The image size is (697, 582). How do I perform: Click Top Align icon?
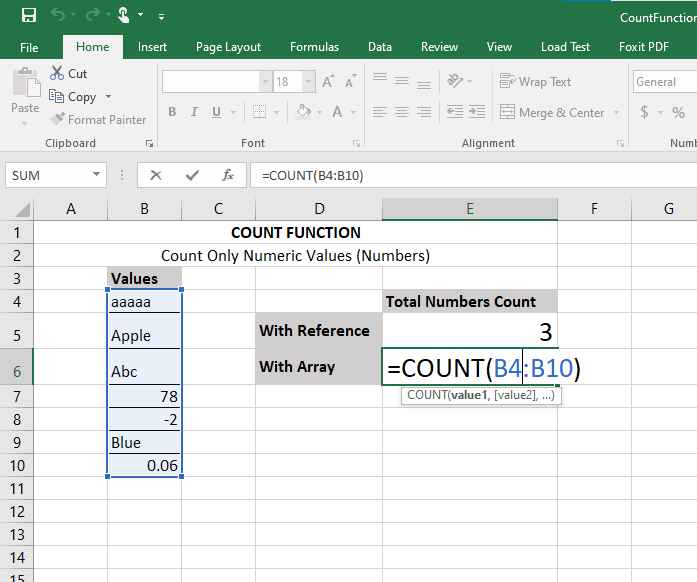coord(380,80)
